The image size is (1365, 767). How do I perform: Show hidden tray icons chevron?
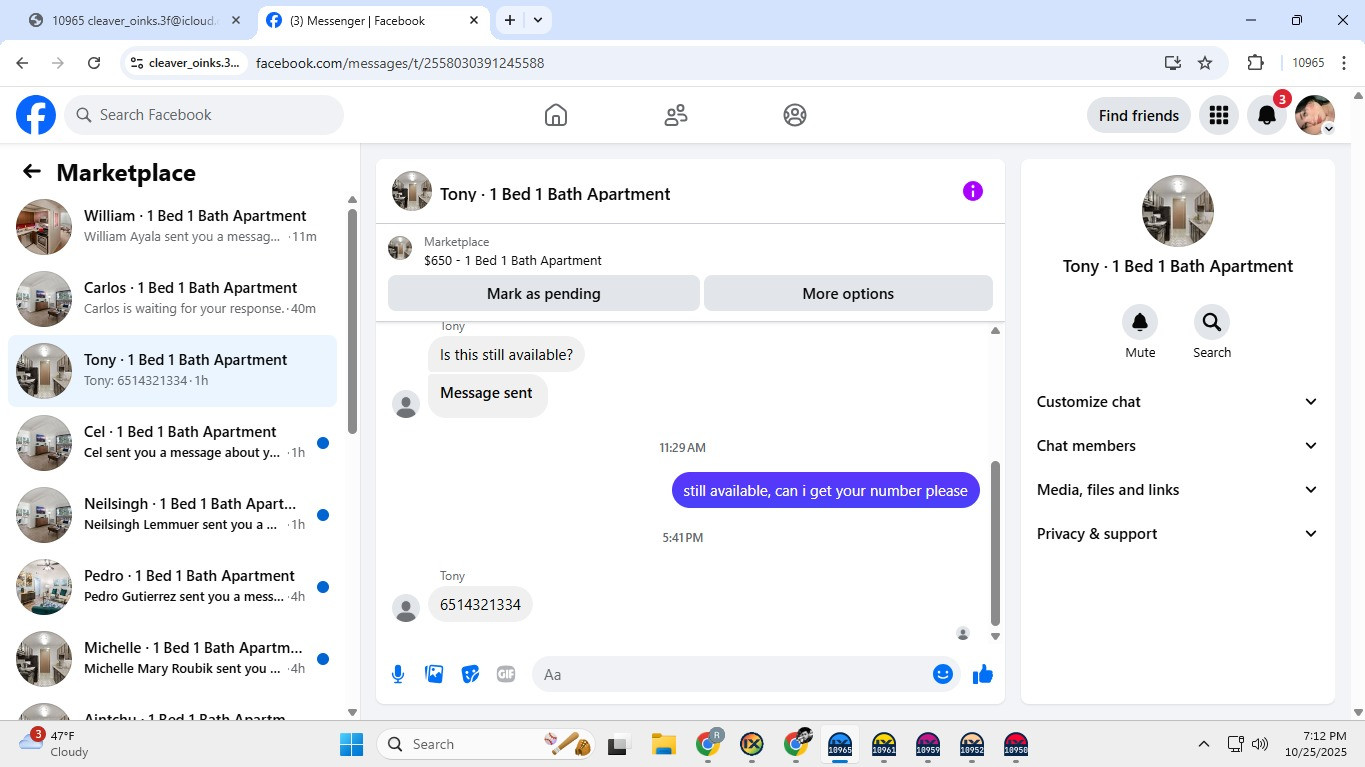point(1204,744)
